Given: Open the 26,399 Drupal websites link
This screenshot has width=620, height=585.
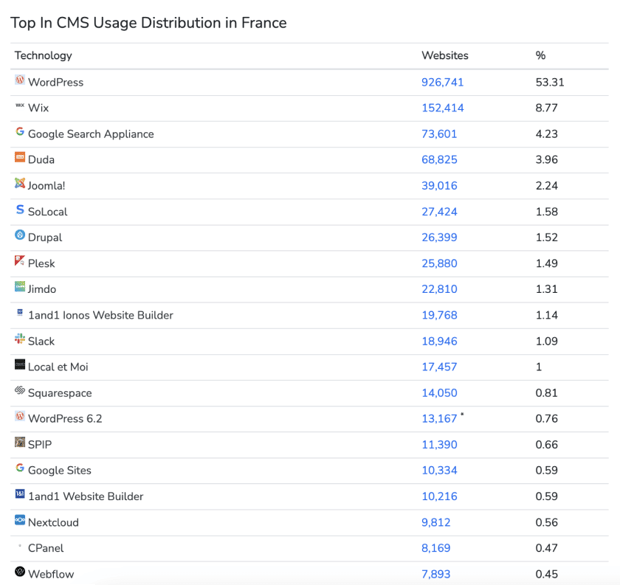Looking at the screenshot, I should (439, 237).
